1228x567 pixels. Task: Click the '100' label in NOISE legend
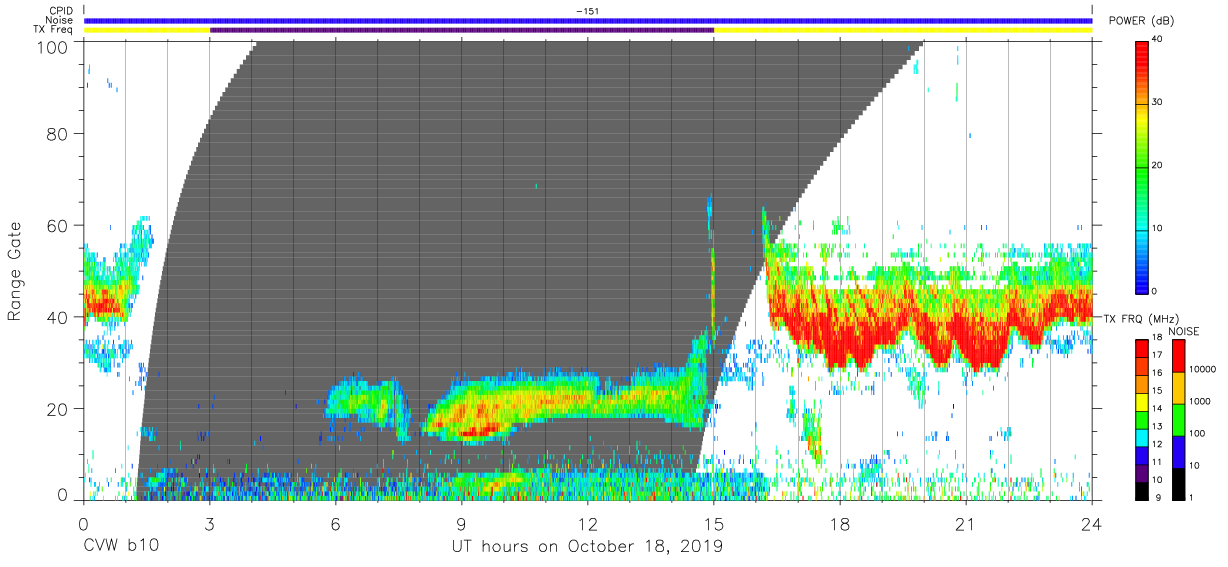pyautogui.click(x=1198, y=434)
